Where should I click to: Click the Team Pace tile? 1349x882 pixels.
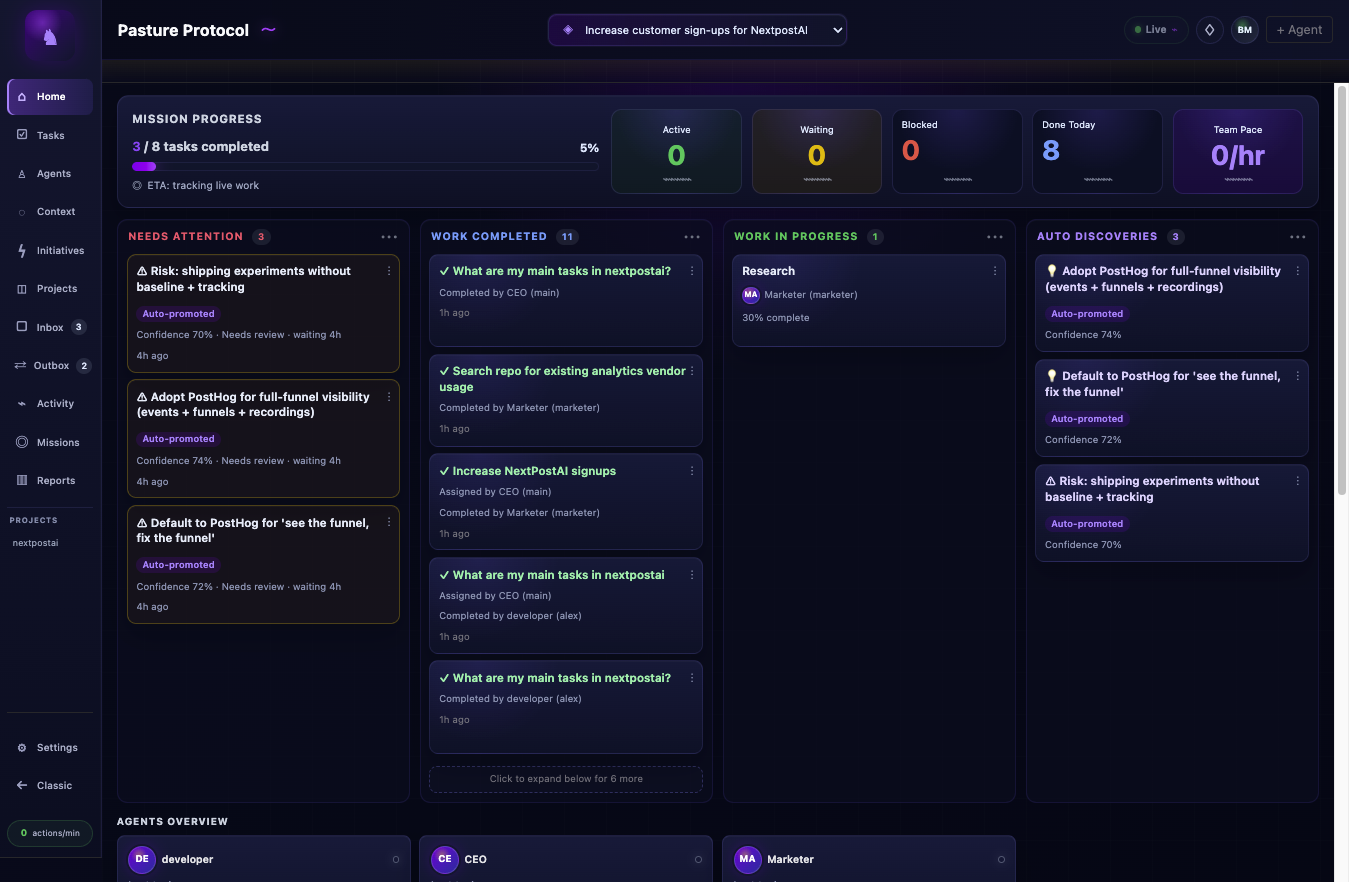1238,151
